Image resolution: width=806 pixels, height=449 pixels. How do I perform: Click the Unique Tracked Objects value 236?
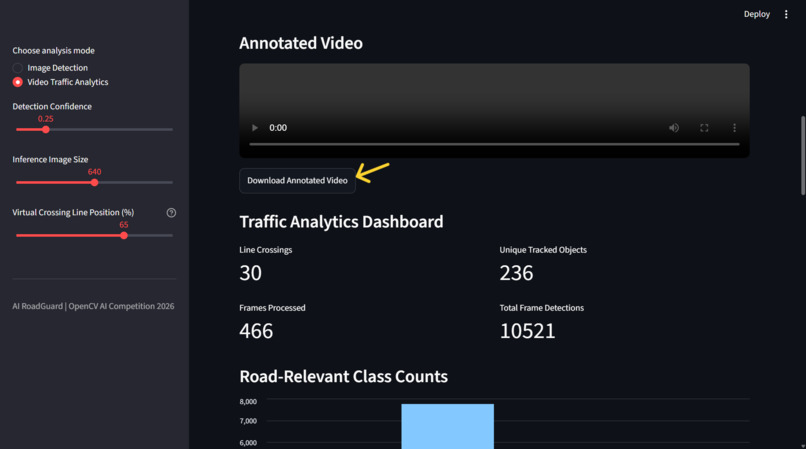point(516,273)
